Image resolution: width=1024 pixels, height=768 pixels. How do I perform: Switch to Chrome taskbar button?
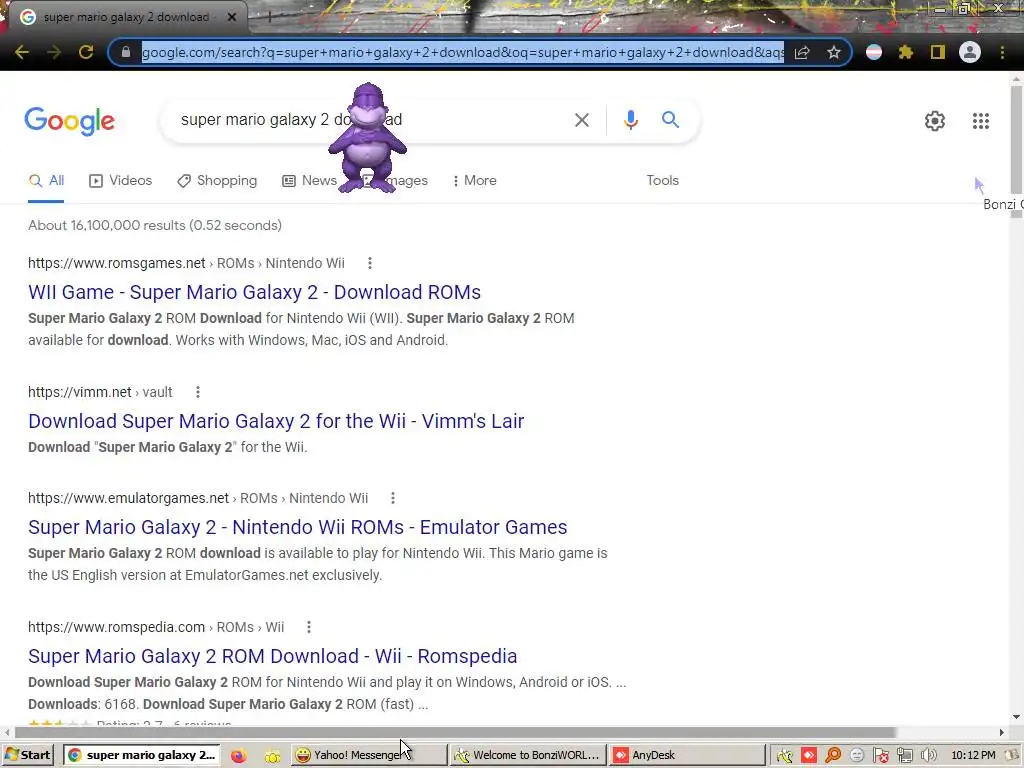coord(142,755)
